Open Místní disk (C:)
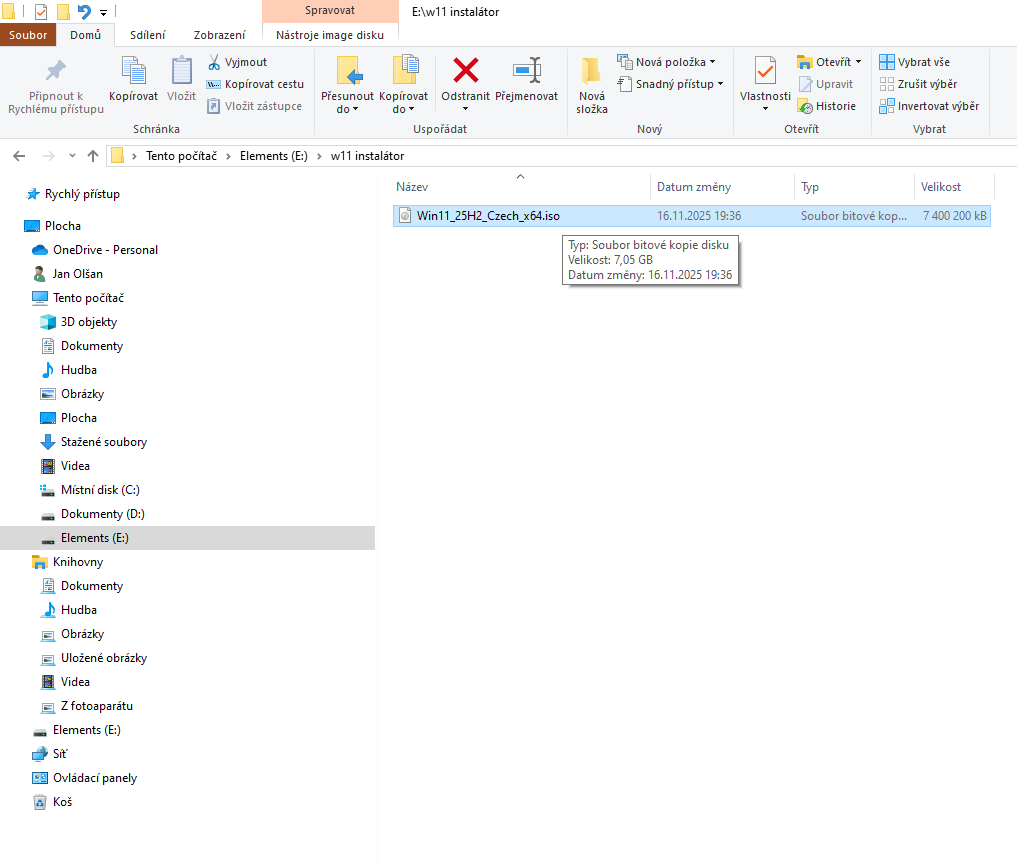This screenshot has height=865, width=1017. (90, 490)
